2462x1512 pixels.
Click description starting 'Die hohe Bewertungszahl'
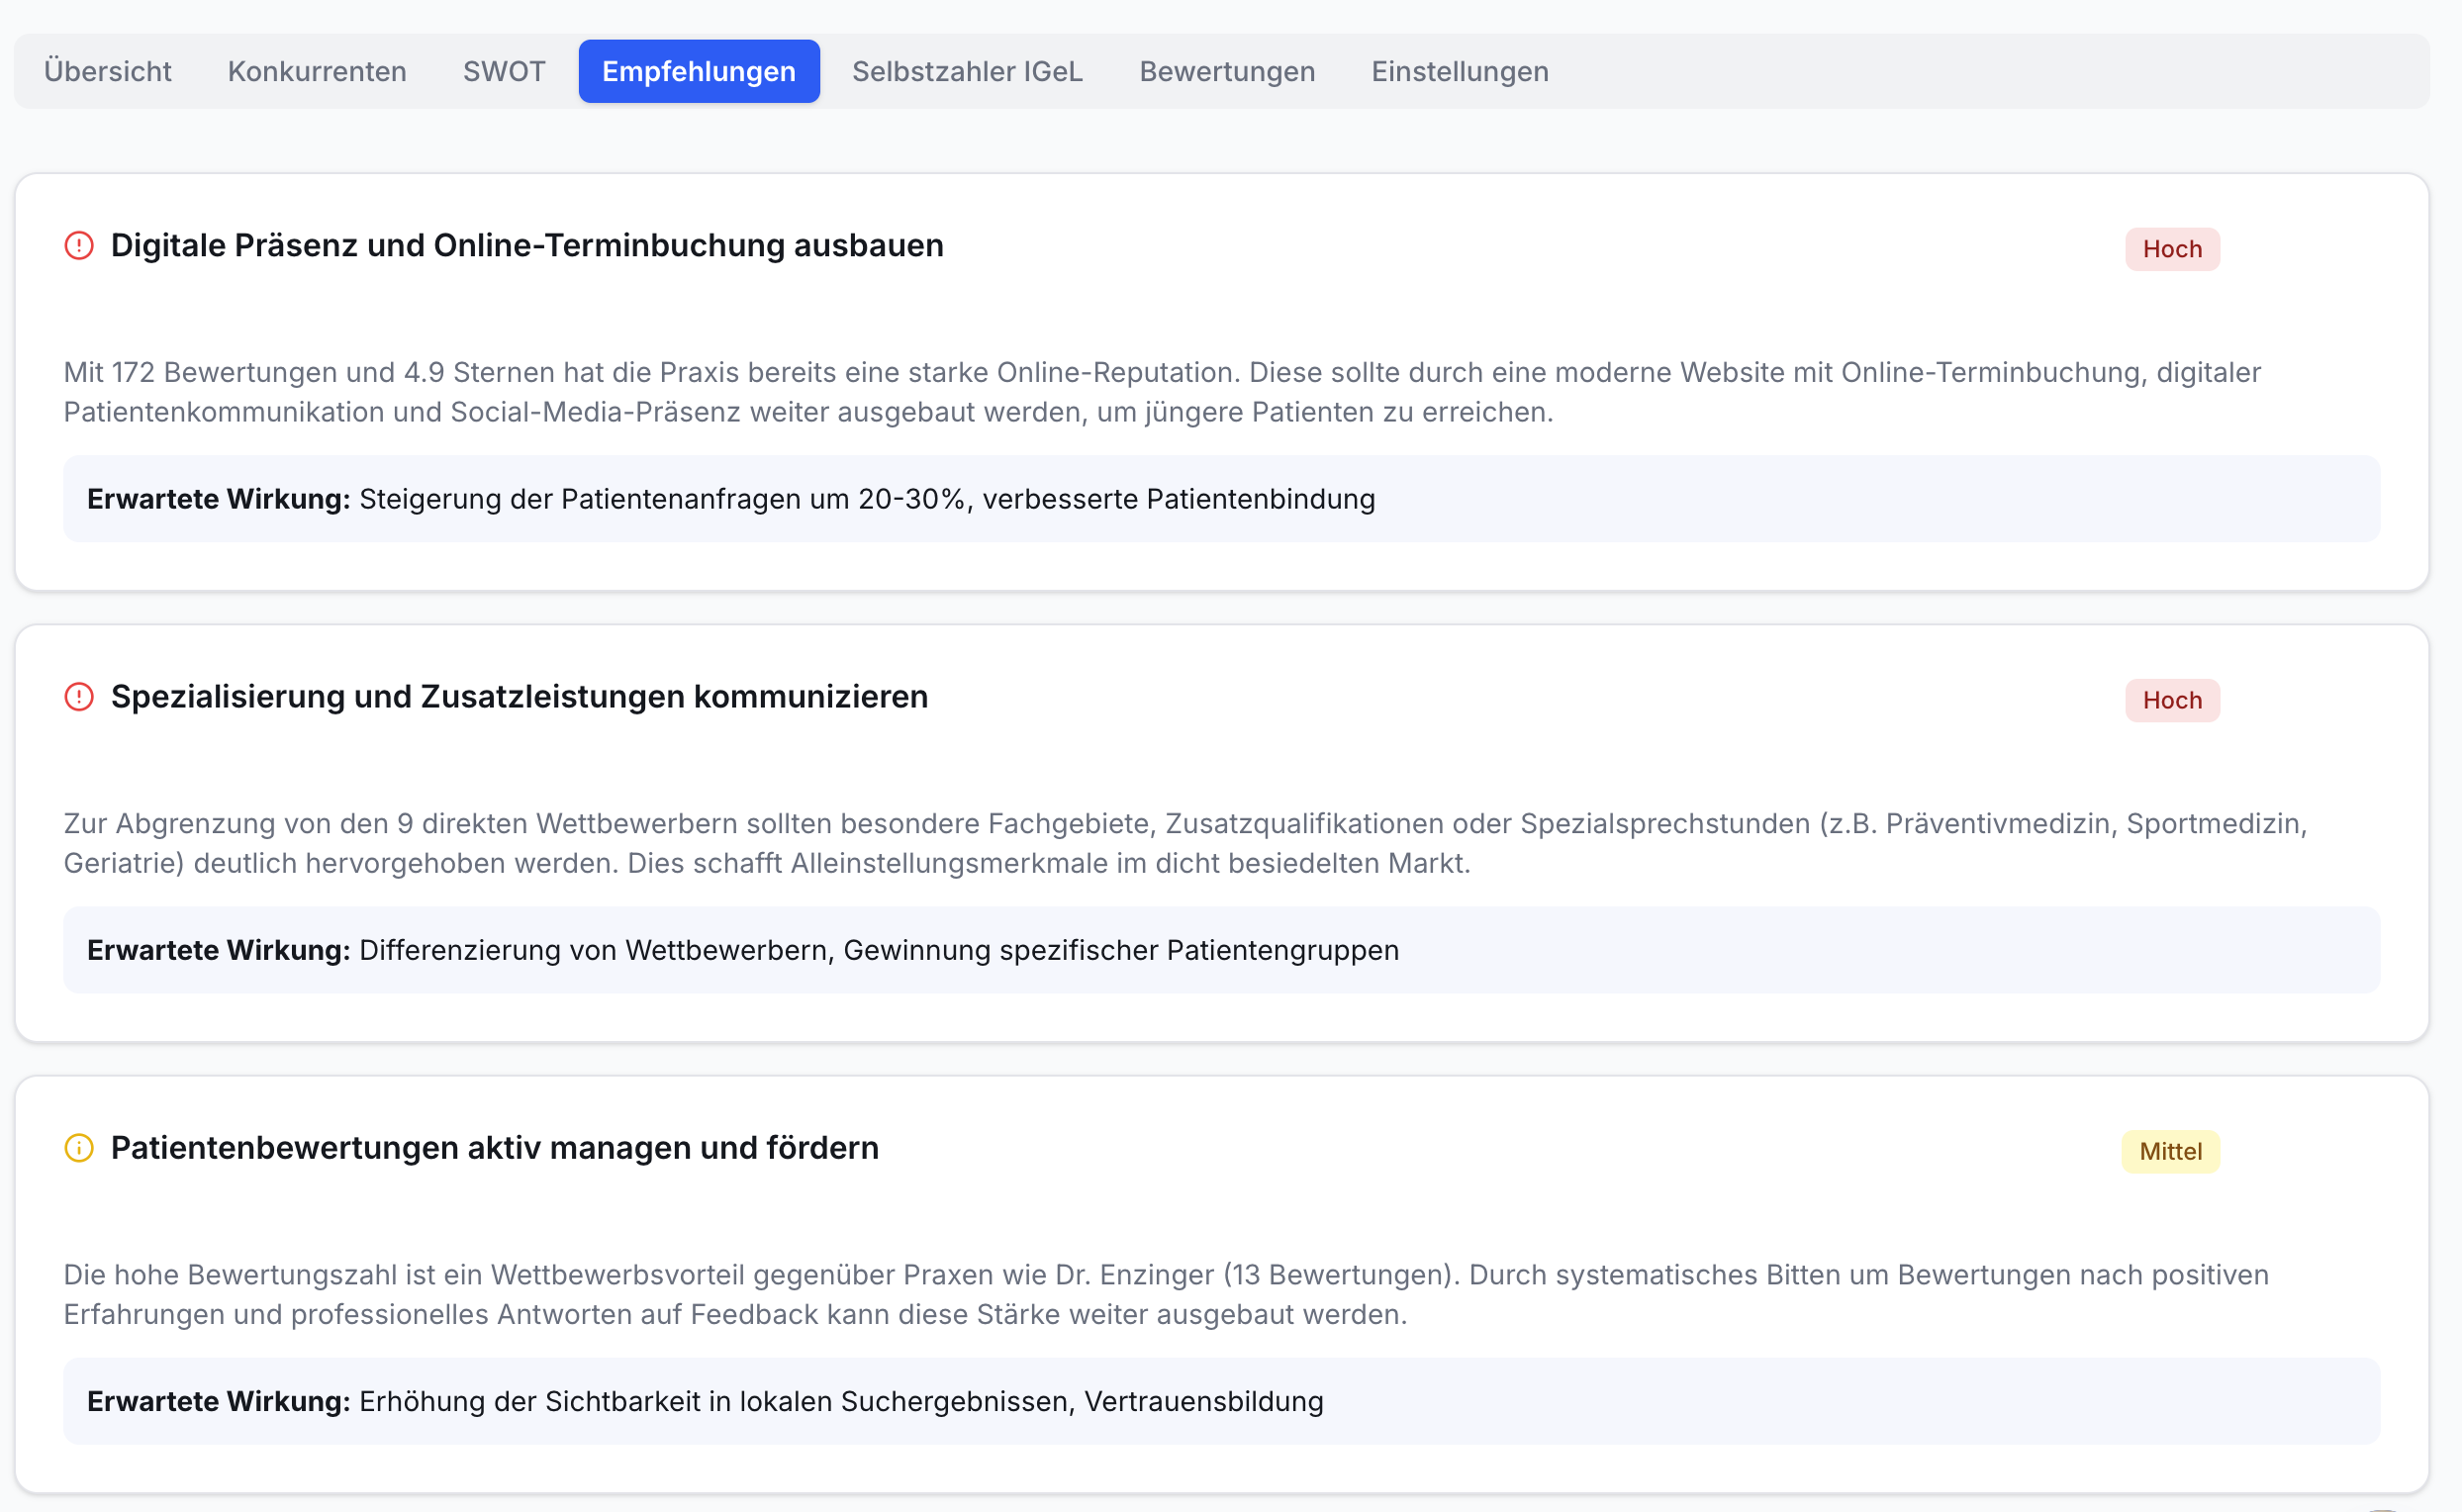point(1166,1294)
